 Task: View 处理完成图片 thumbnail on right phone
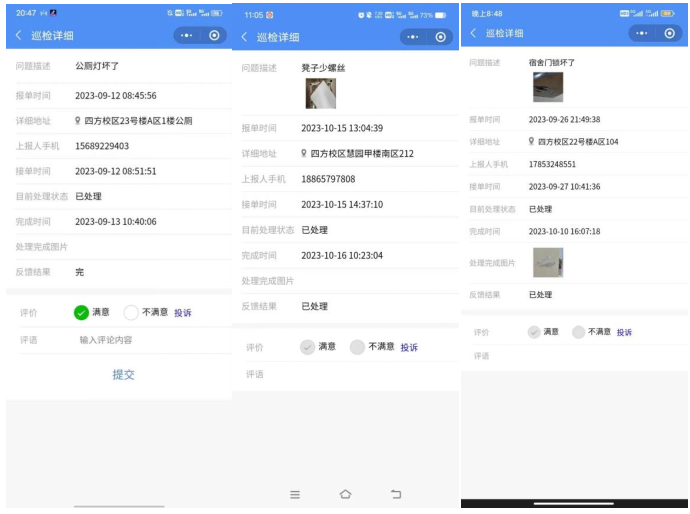tap(548, 262)
